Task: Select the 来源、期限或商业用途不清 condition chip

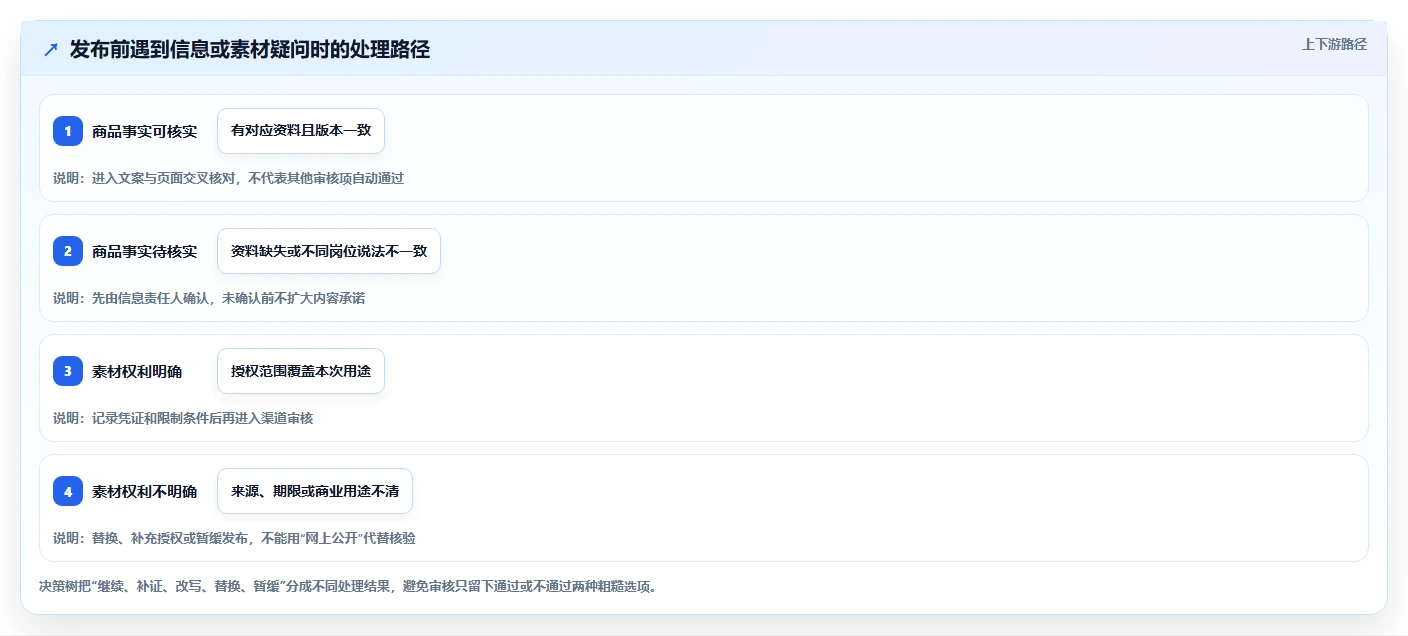Action: click(315, 491)
